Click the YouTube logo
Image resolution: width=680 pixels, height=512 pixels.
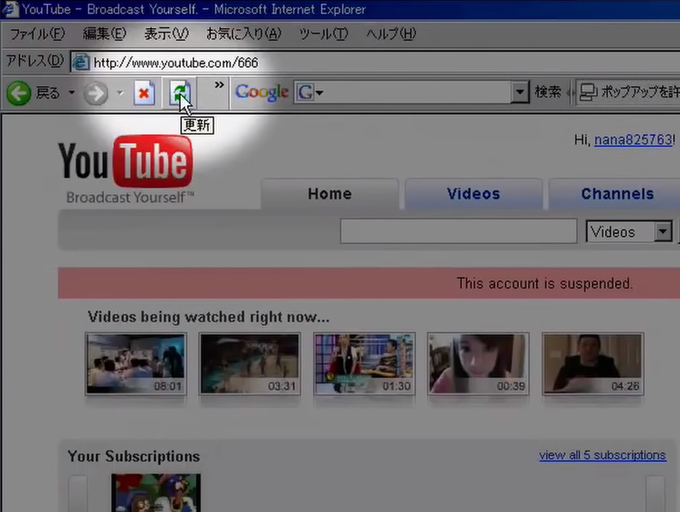(x=126, y=161)
